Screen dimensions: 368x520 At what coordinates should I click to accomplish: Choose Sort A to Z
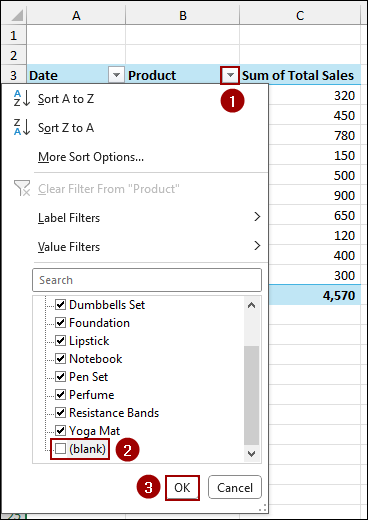pos(66,99)
